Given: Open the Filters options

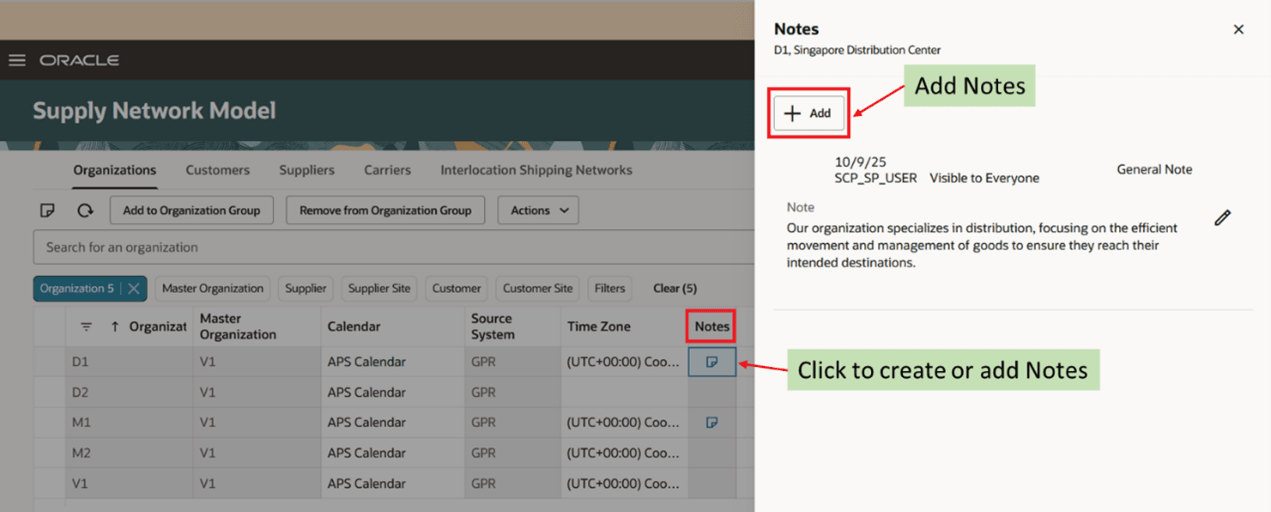Looking at the screenshot, I should (x=609, y=289).
